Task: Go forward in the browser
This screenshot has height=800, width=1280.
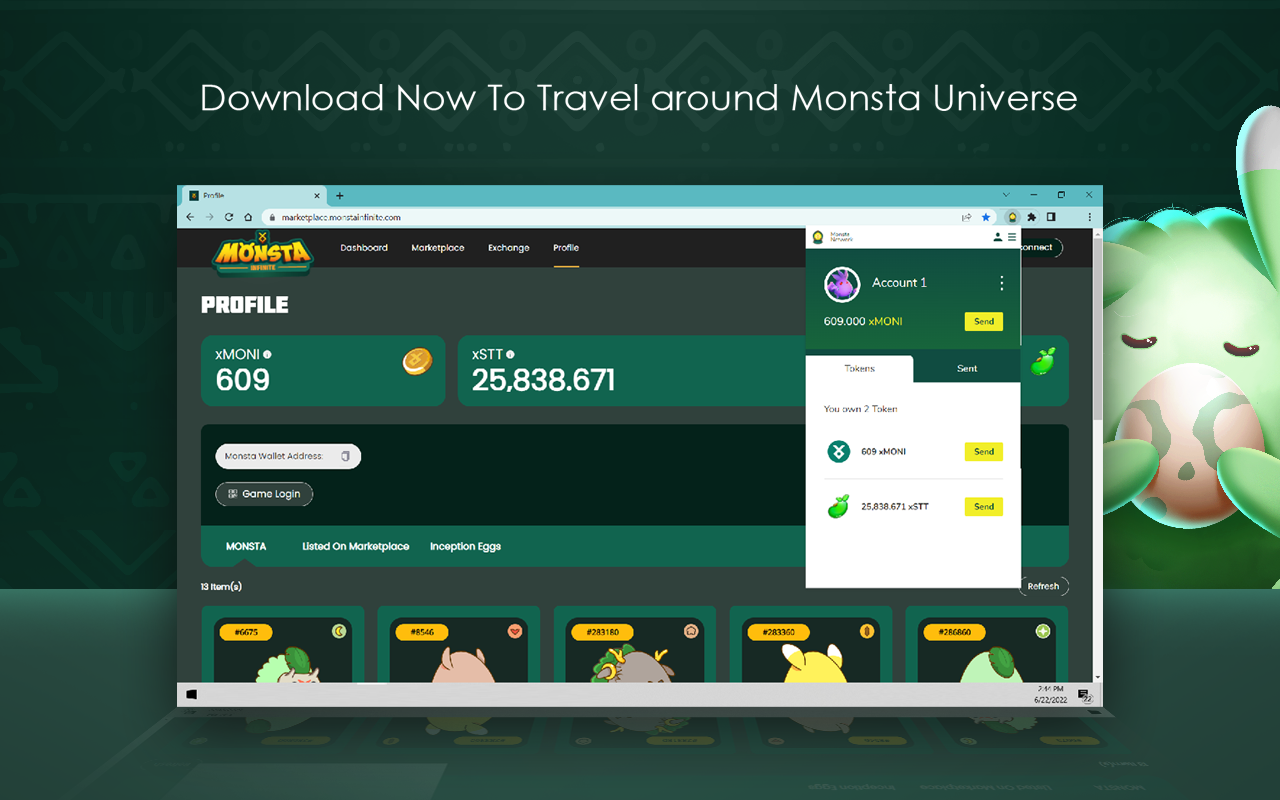Action: (209, 217)
